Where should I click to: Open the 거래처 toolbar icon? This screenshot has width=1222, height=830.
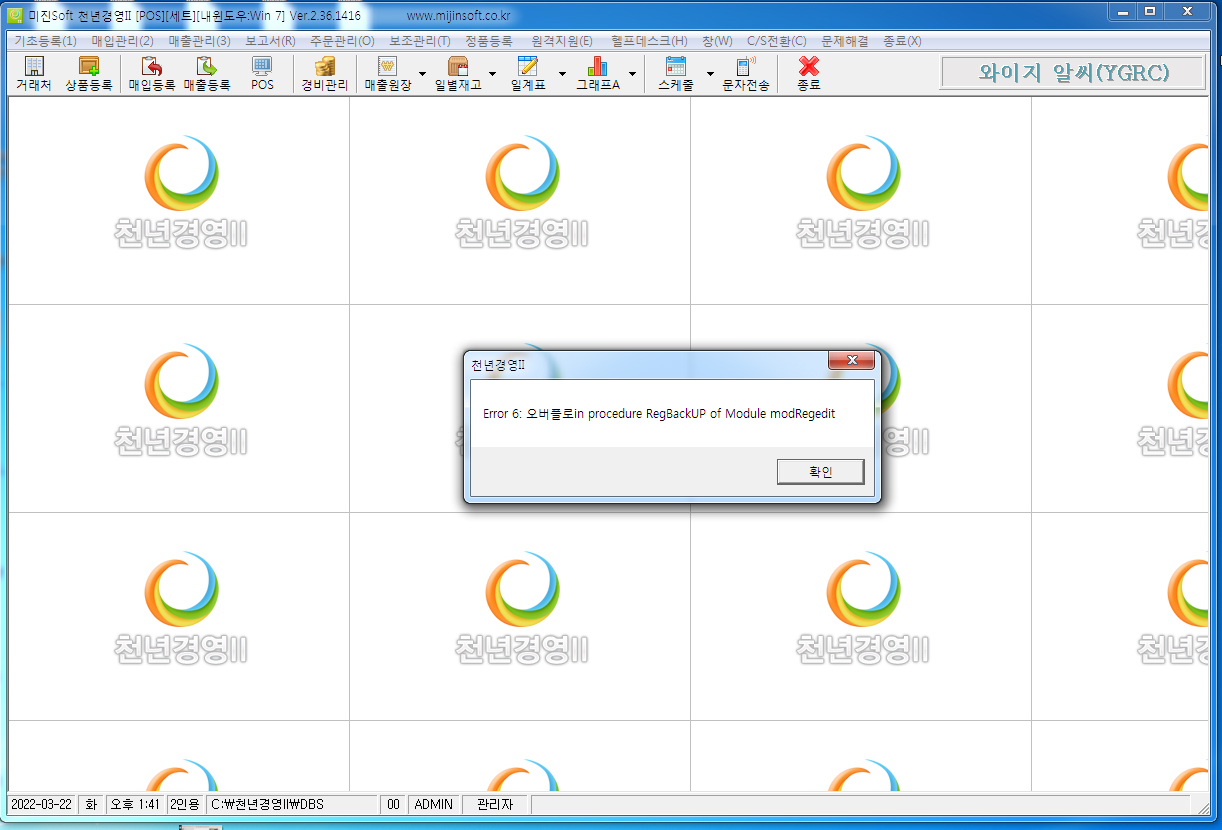pyautogui.click(x=34, y=75)
